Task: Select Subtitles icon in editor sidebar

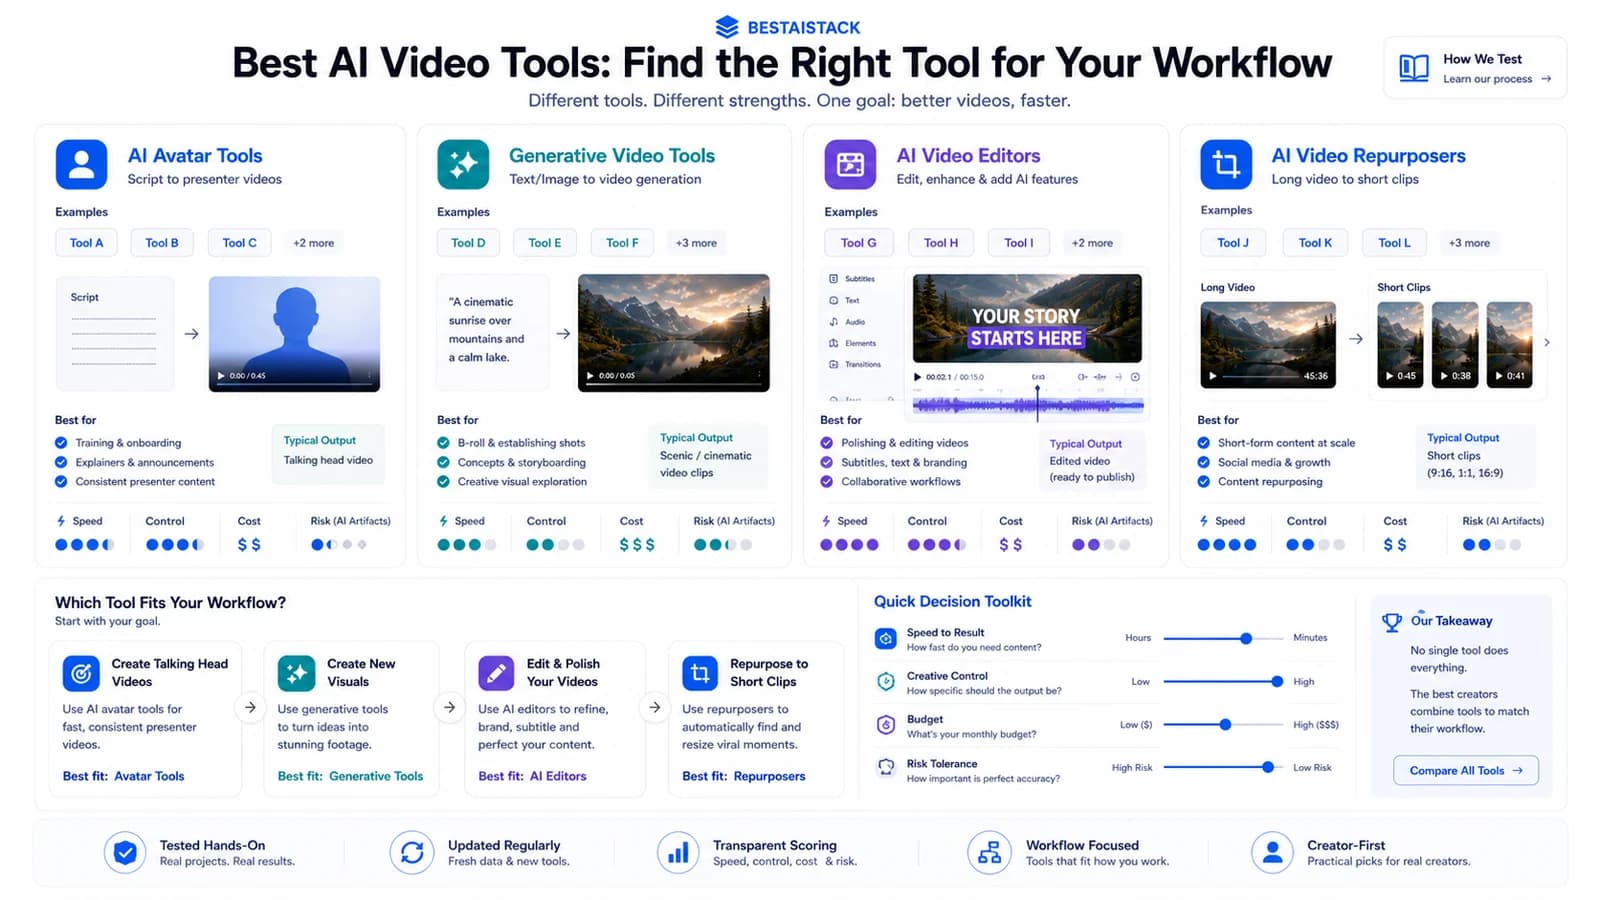Action: (x=834, y=279)
